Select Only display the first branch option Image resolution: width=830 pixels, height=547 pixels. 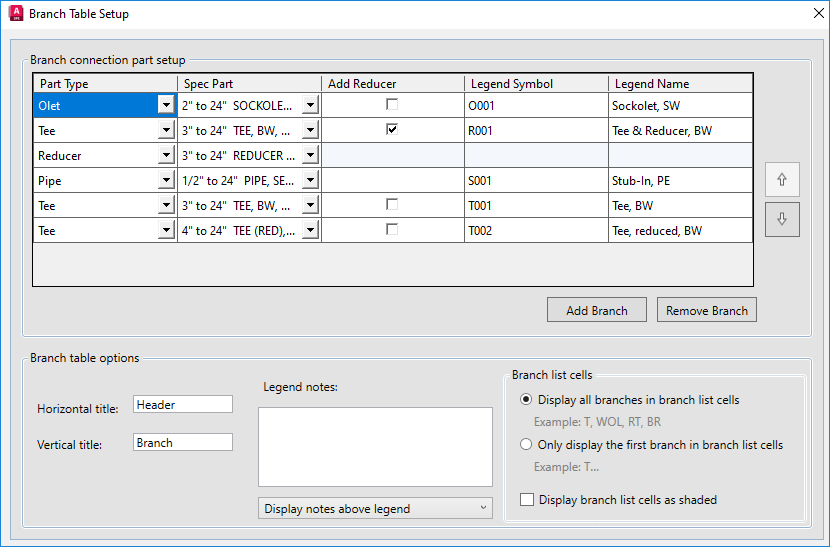pos(526,445)
